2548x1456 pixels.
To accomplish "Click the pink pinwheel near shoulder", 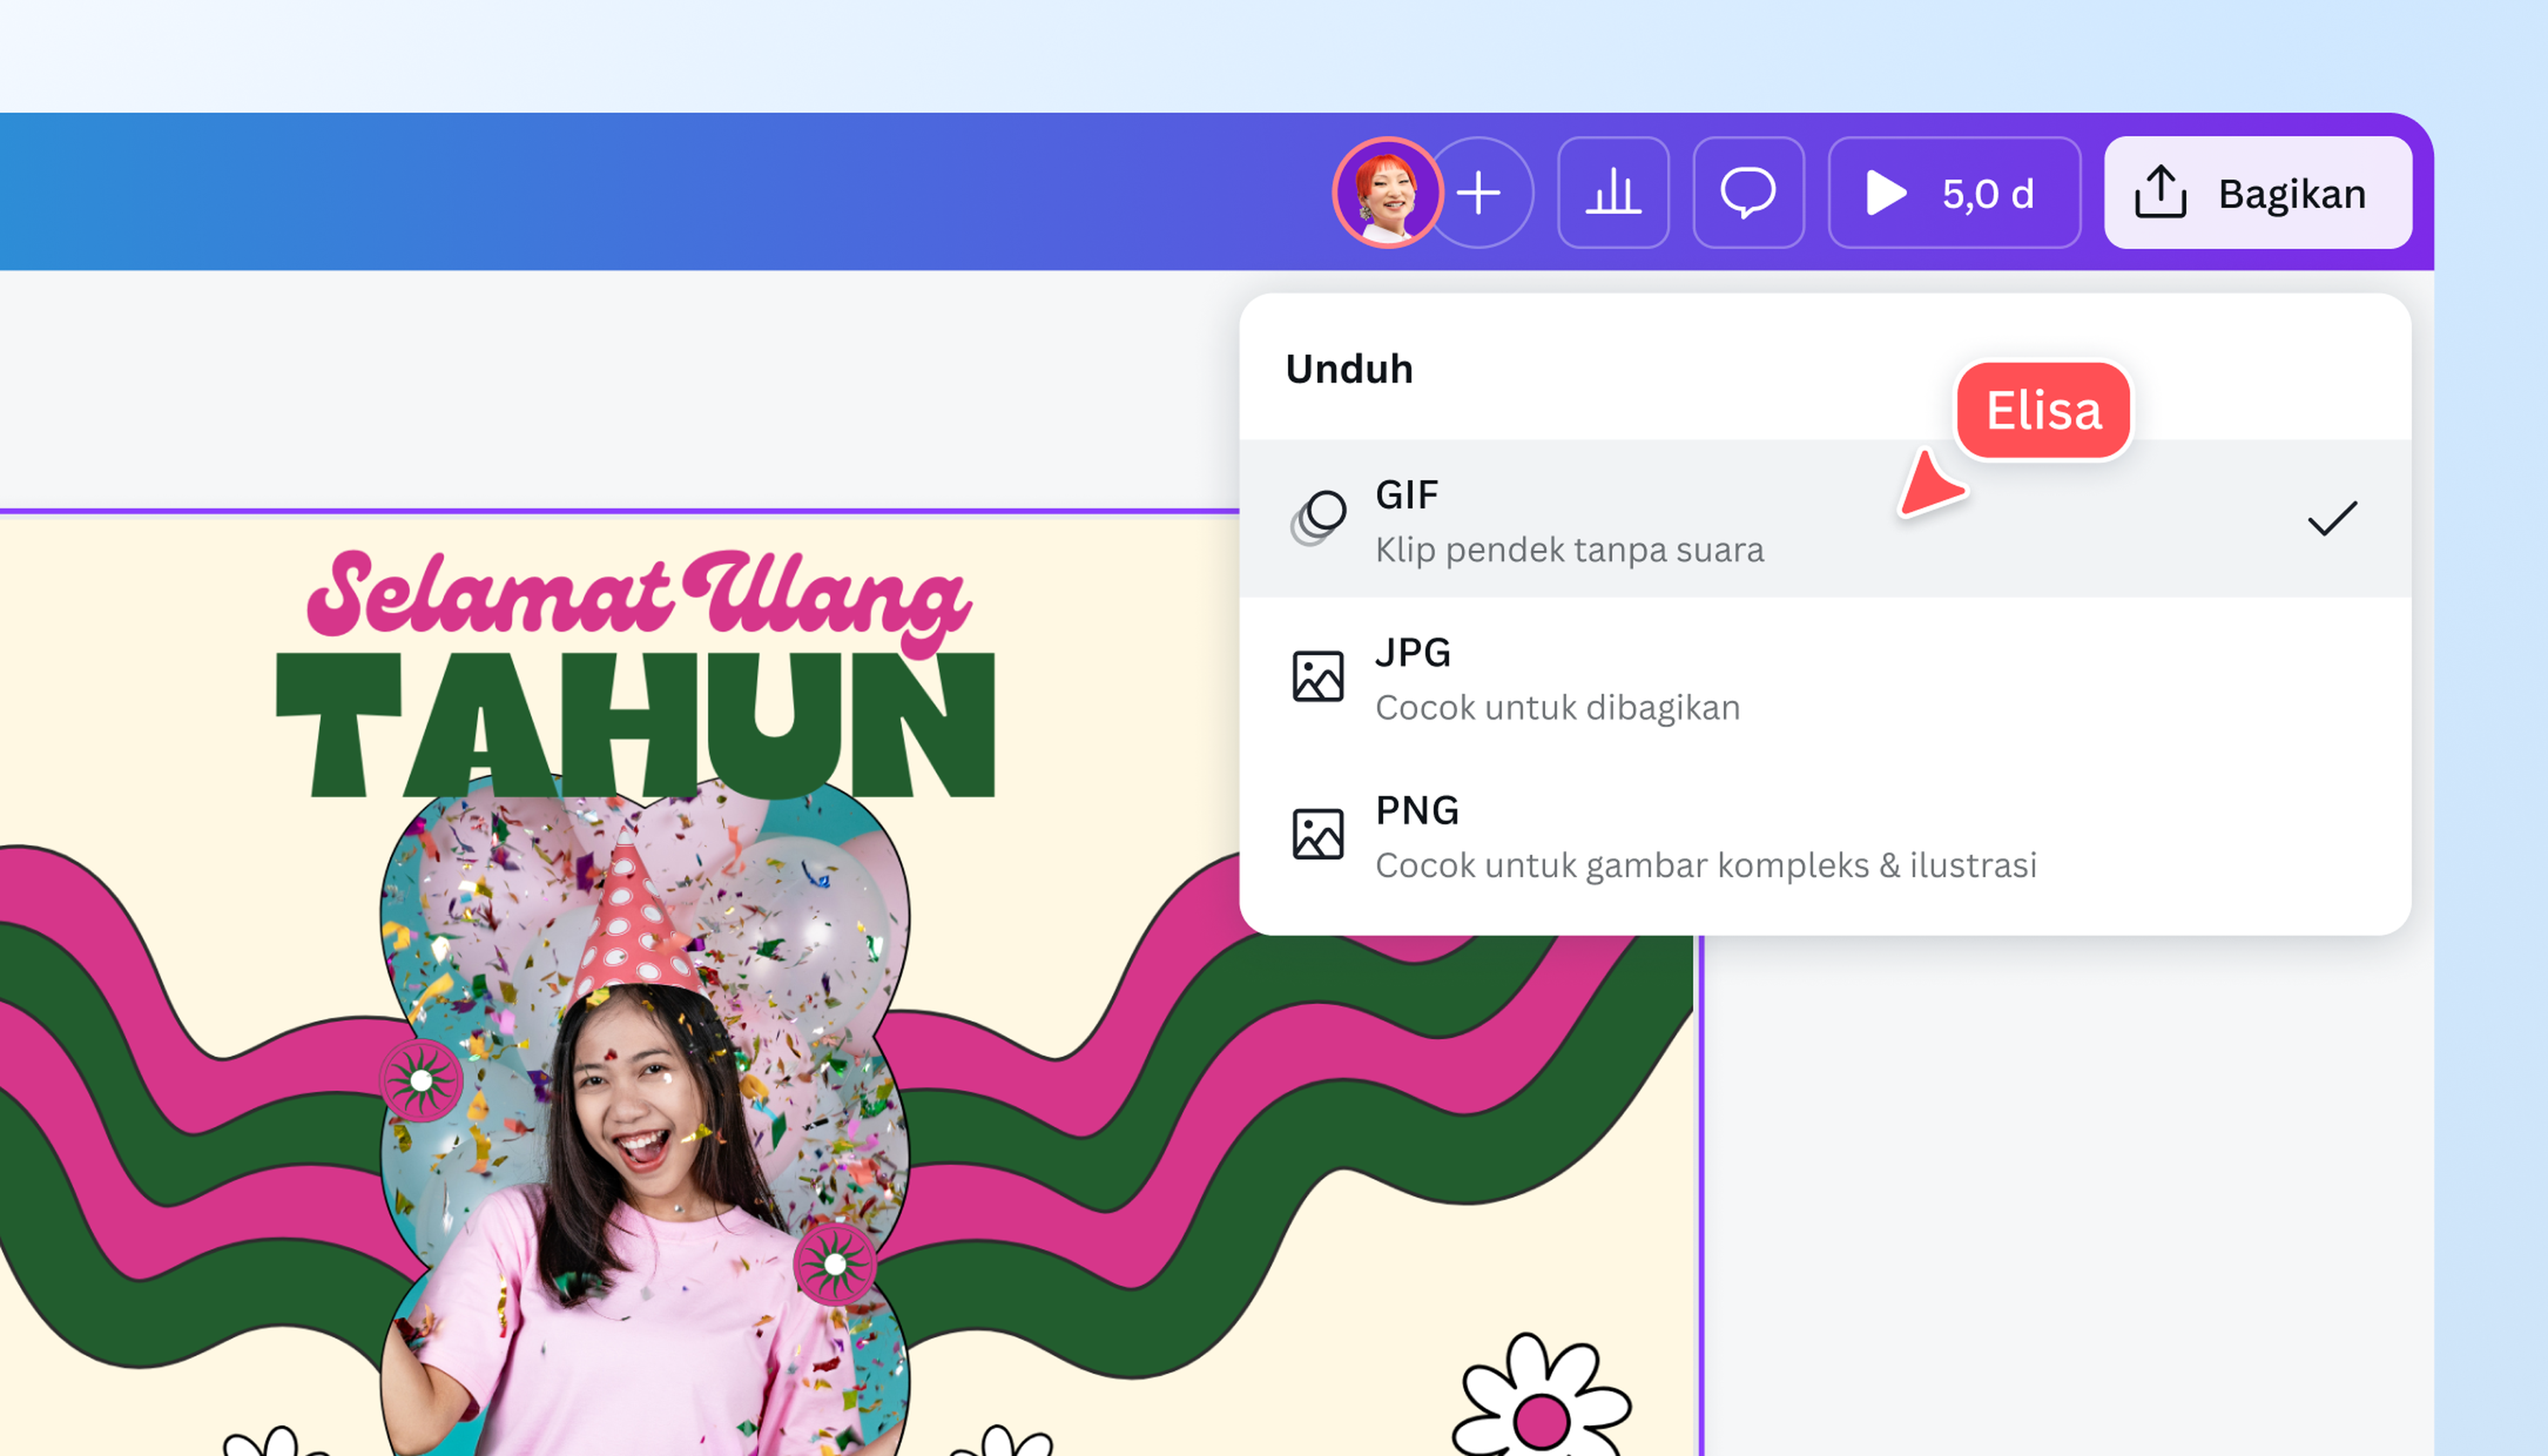I will 835,1265.
